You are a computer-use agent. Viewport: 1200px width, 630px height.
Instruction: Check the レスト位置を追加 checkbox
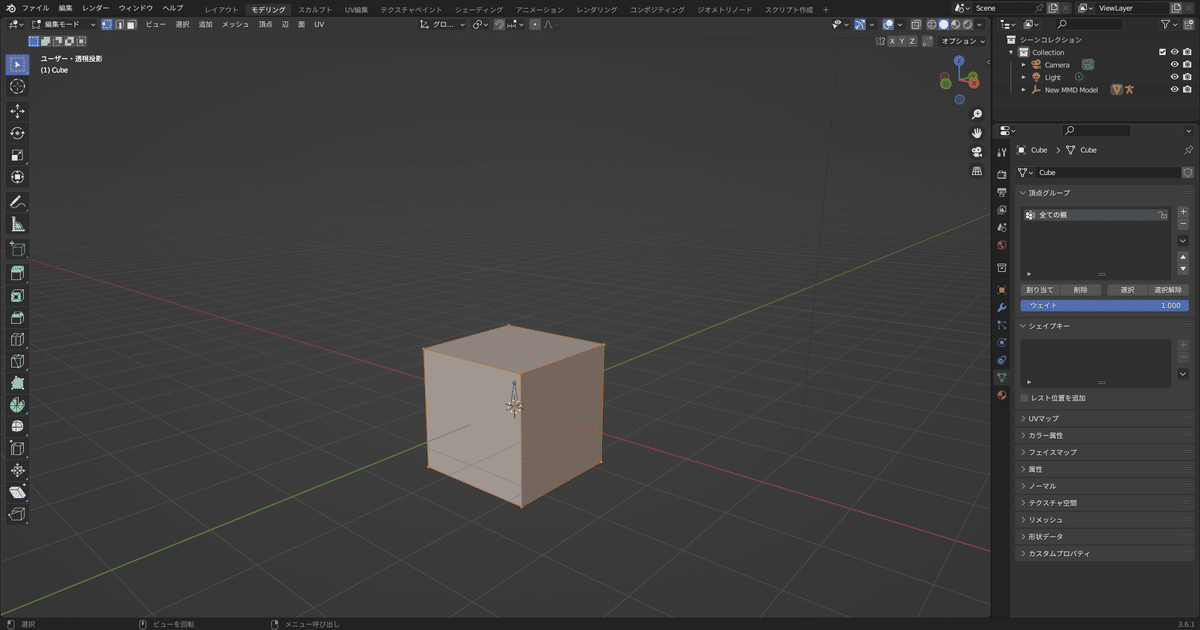(x=1024, y=398)
